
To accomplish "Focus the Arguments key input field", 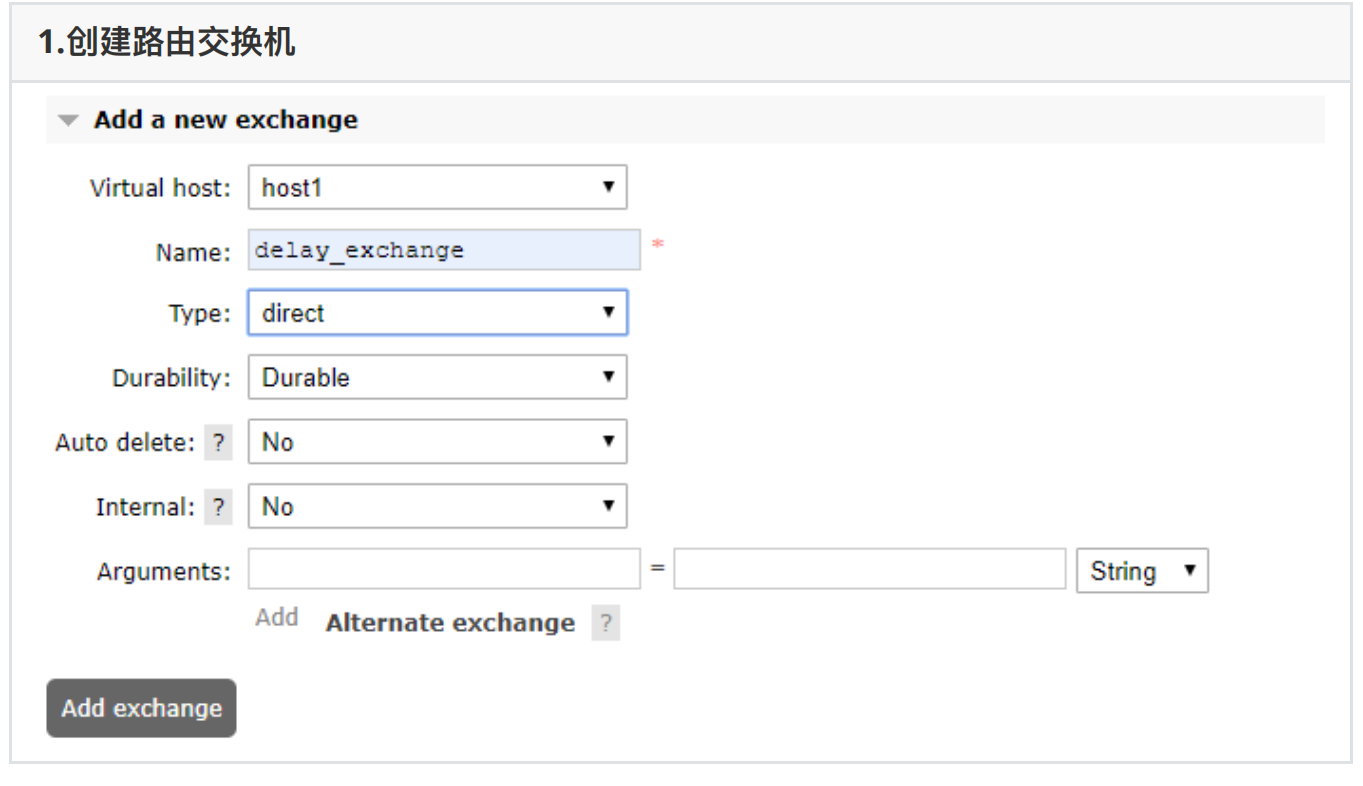I will 443,569.
